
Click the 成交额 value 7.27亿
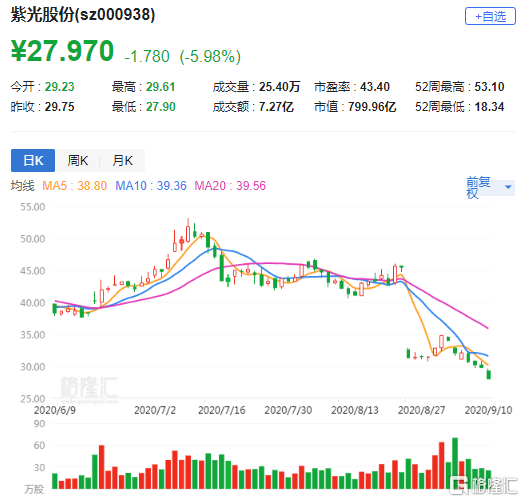pyautogui.click(x=276, y=107)
